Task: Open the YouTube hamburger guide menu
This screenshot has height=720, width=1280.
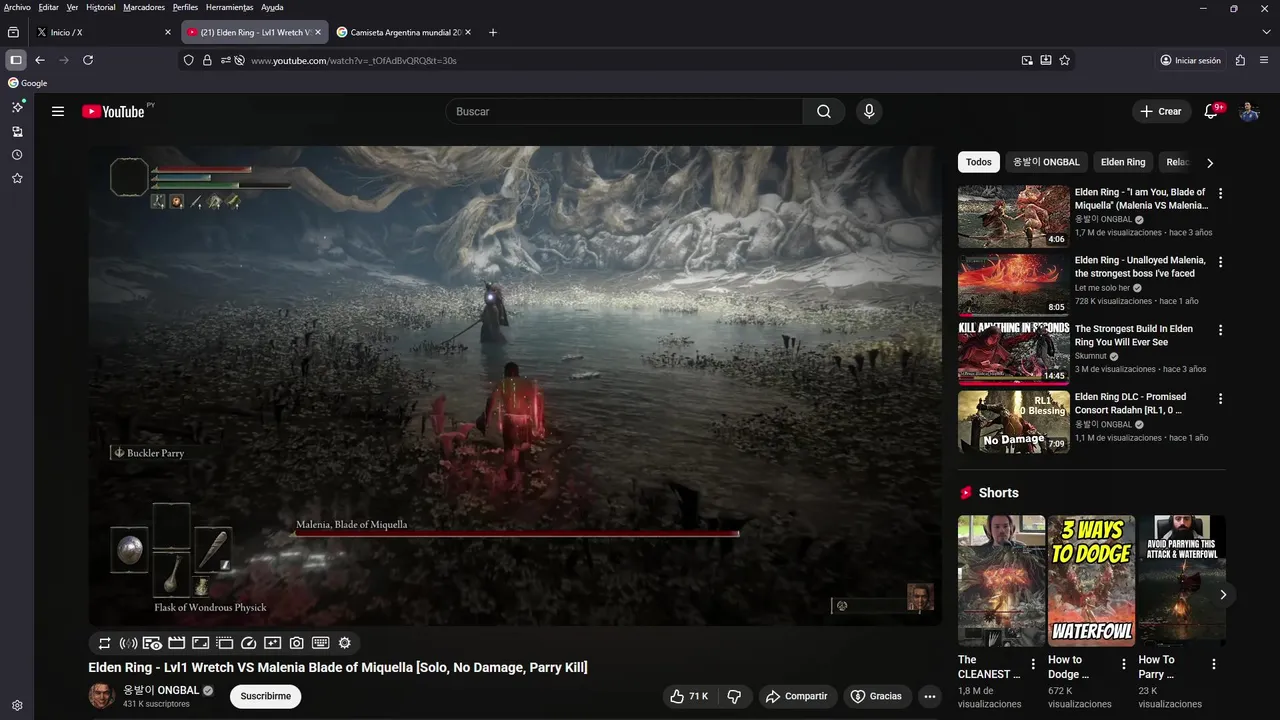Action: (x=58, y=111)
